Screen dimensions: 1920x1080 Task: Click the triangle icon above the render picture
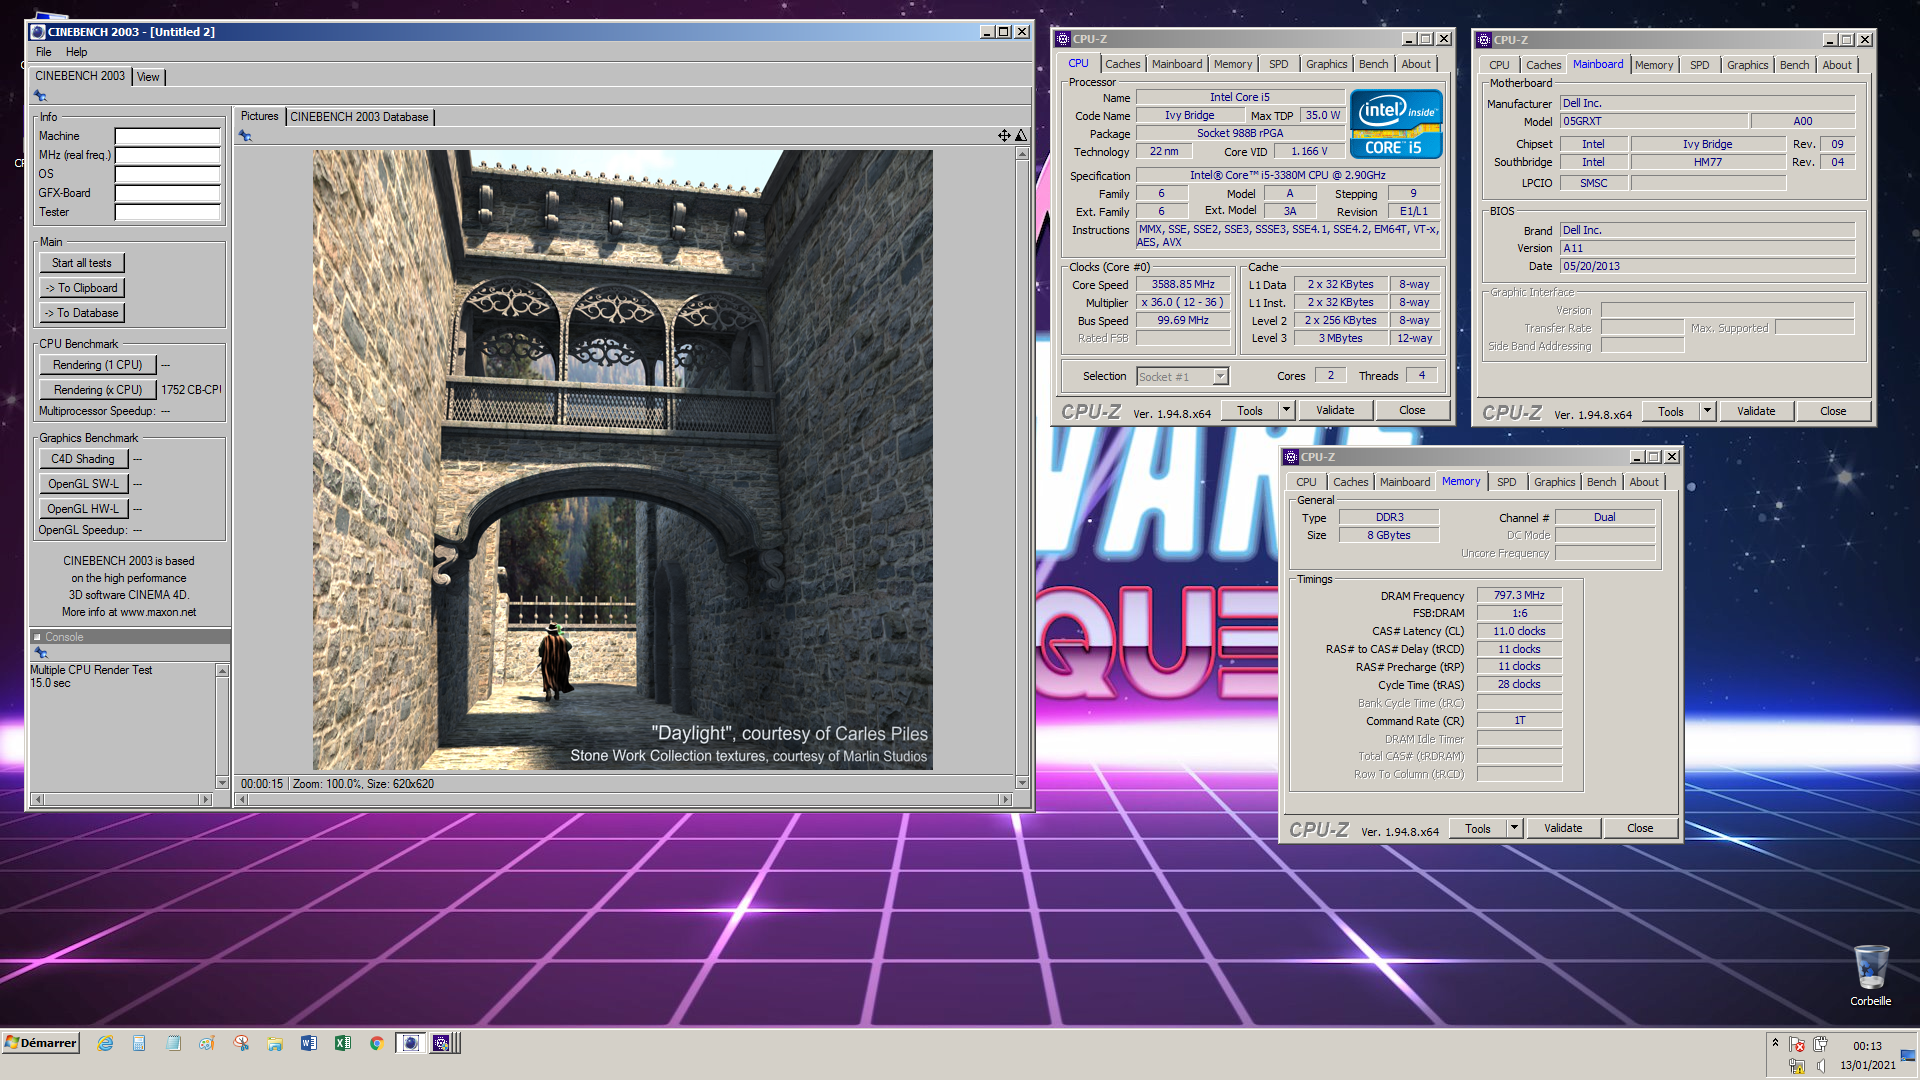tap(1021, 135)
